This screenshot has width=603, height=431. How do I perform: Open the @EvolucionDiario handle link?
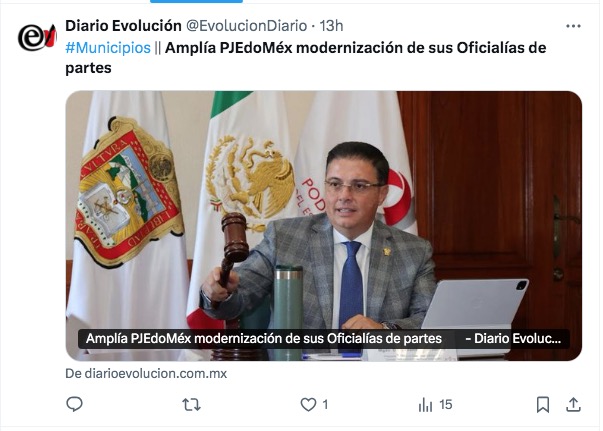click(247, 26)
